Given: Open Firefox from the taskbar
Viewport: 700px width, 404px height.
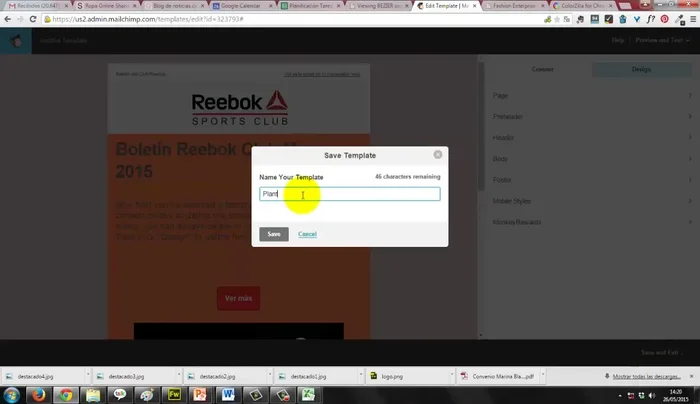Looking at the screenshot, I should (x=40, y=394).
